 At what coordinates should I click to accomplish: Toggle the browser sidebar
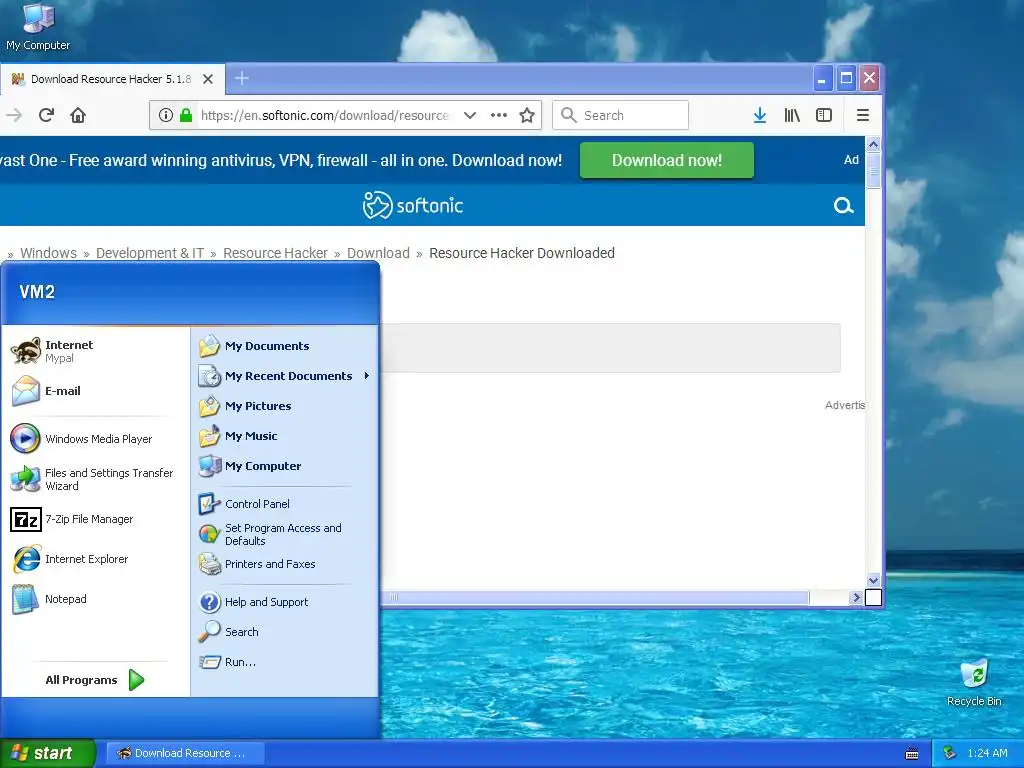tap(824, 116)
